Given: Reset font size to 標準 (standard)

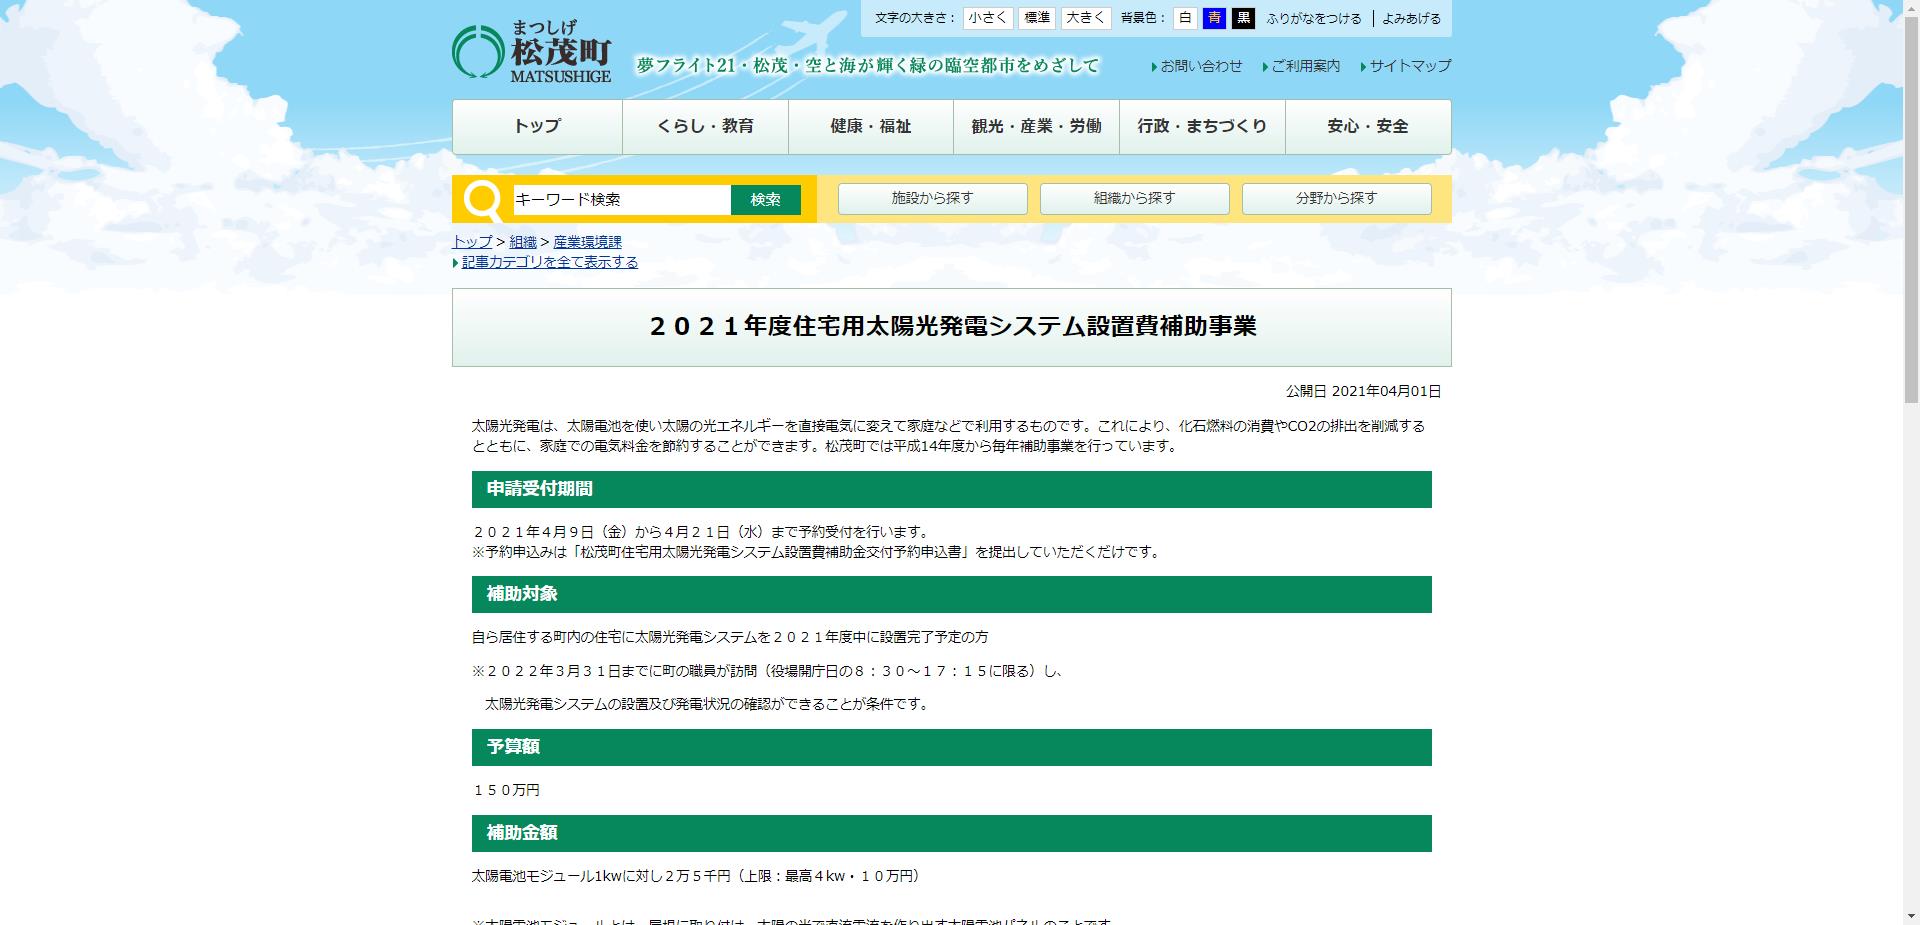Looking at the screenshot, I should point(1036,17).
